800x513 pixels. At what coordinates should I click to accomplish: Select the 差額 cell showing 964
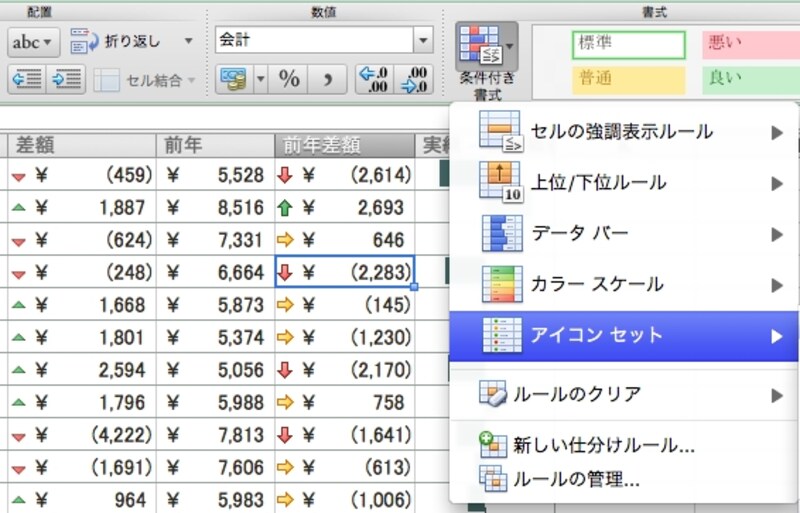(82, 499)
